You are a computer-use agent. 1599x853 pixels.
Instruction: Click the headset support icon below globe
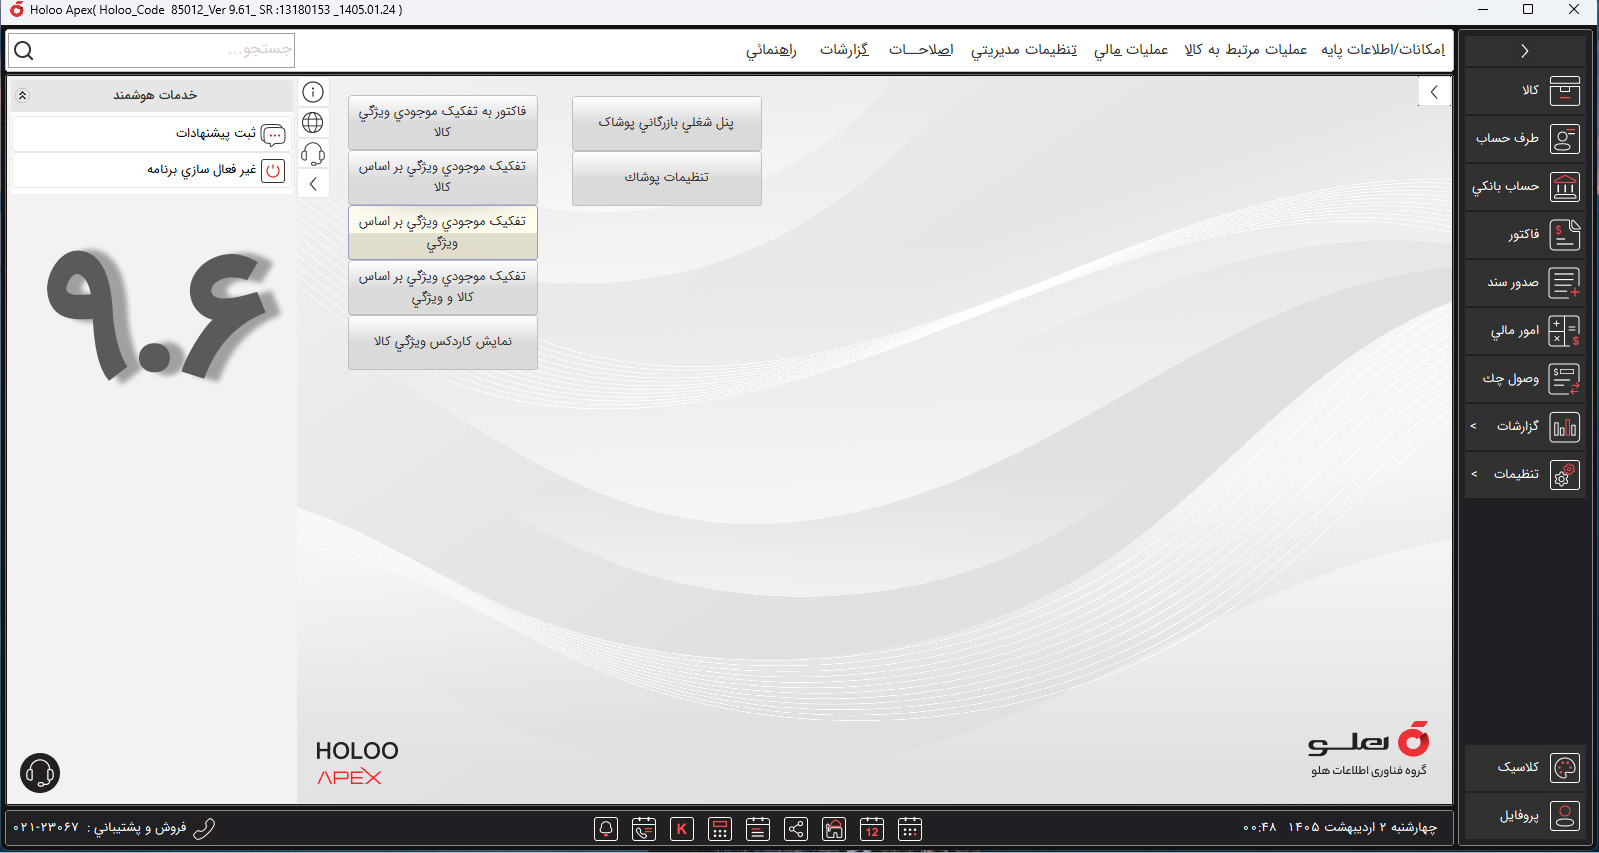(313, 154)
